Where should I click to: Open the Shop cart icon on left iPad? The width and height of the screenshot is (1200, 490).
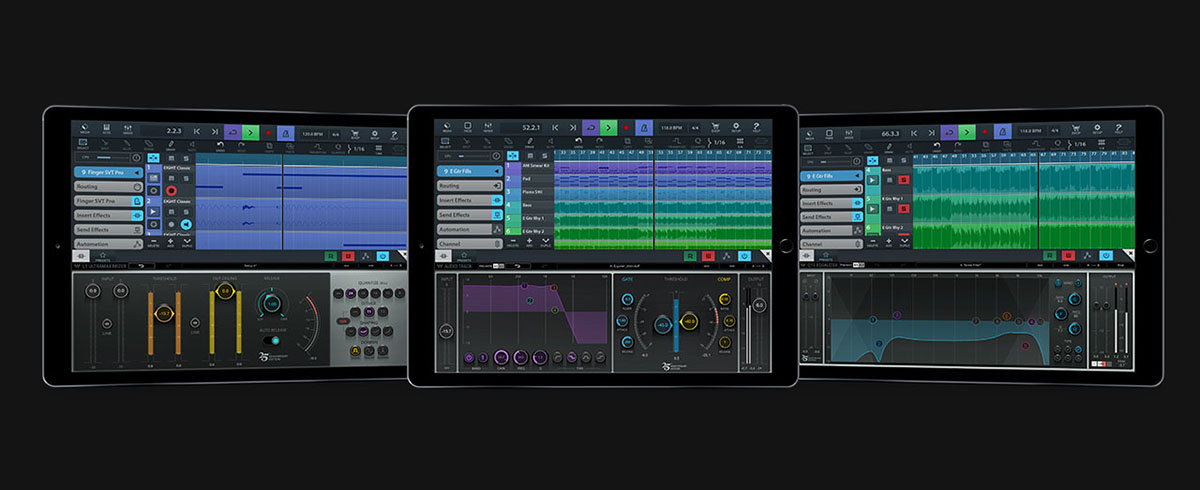point(355,134)
